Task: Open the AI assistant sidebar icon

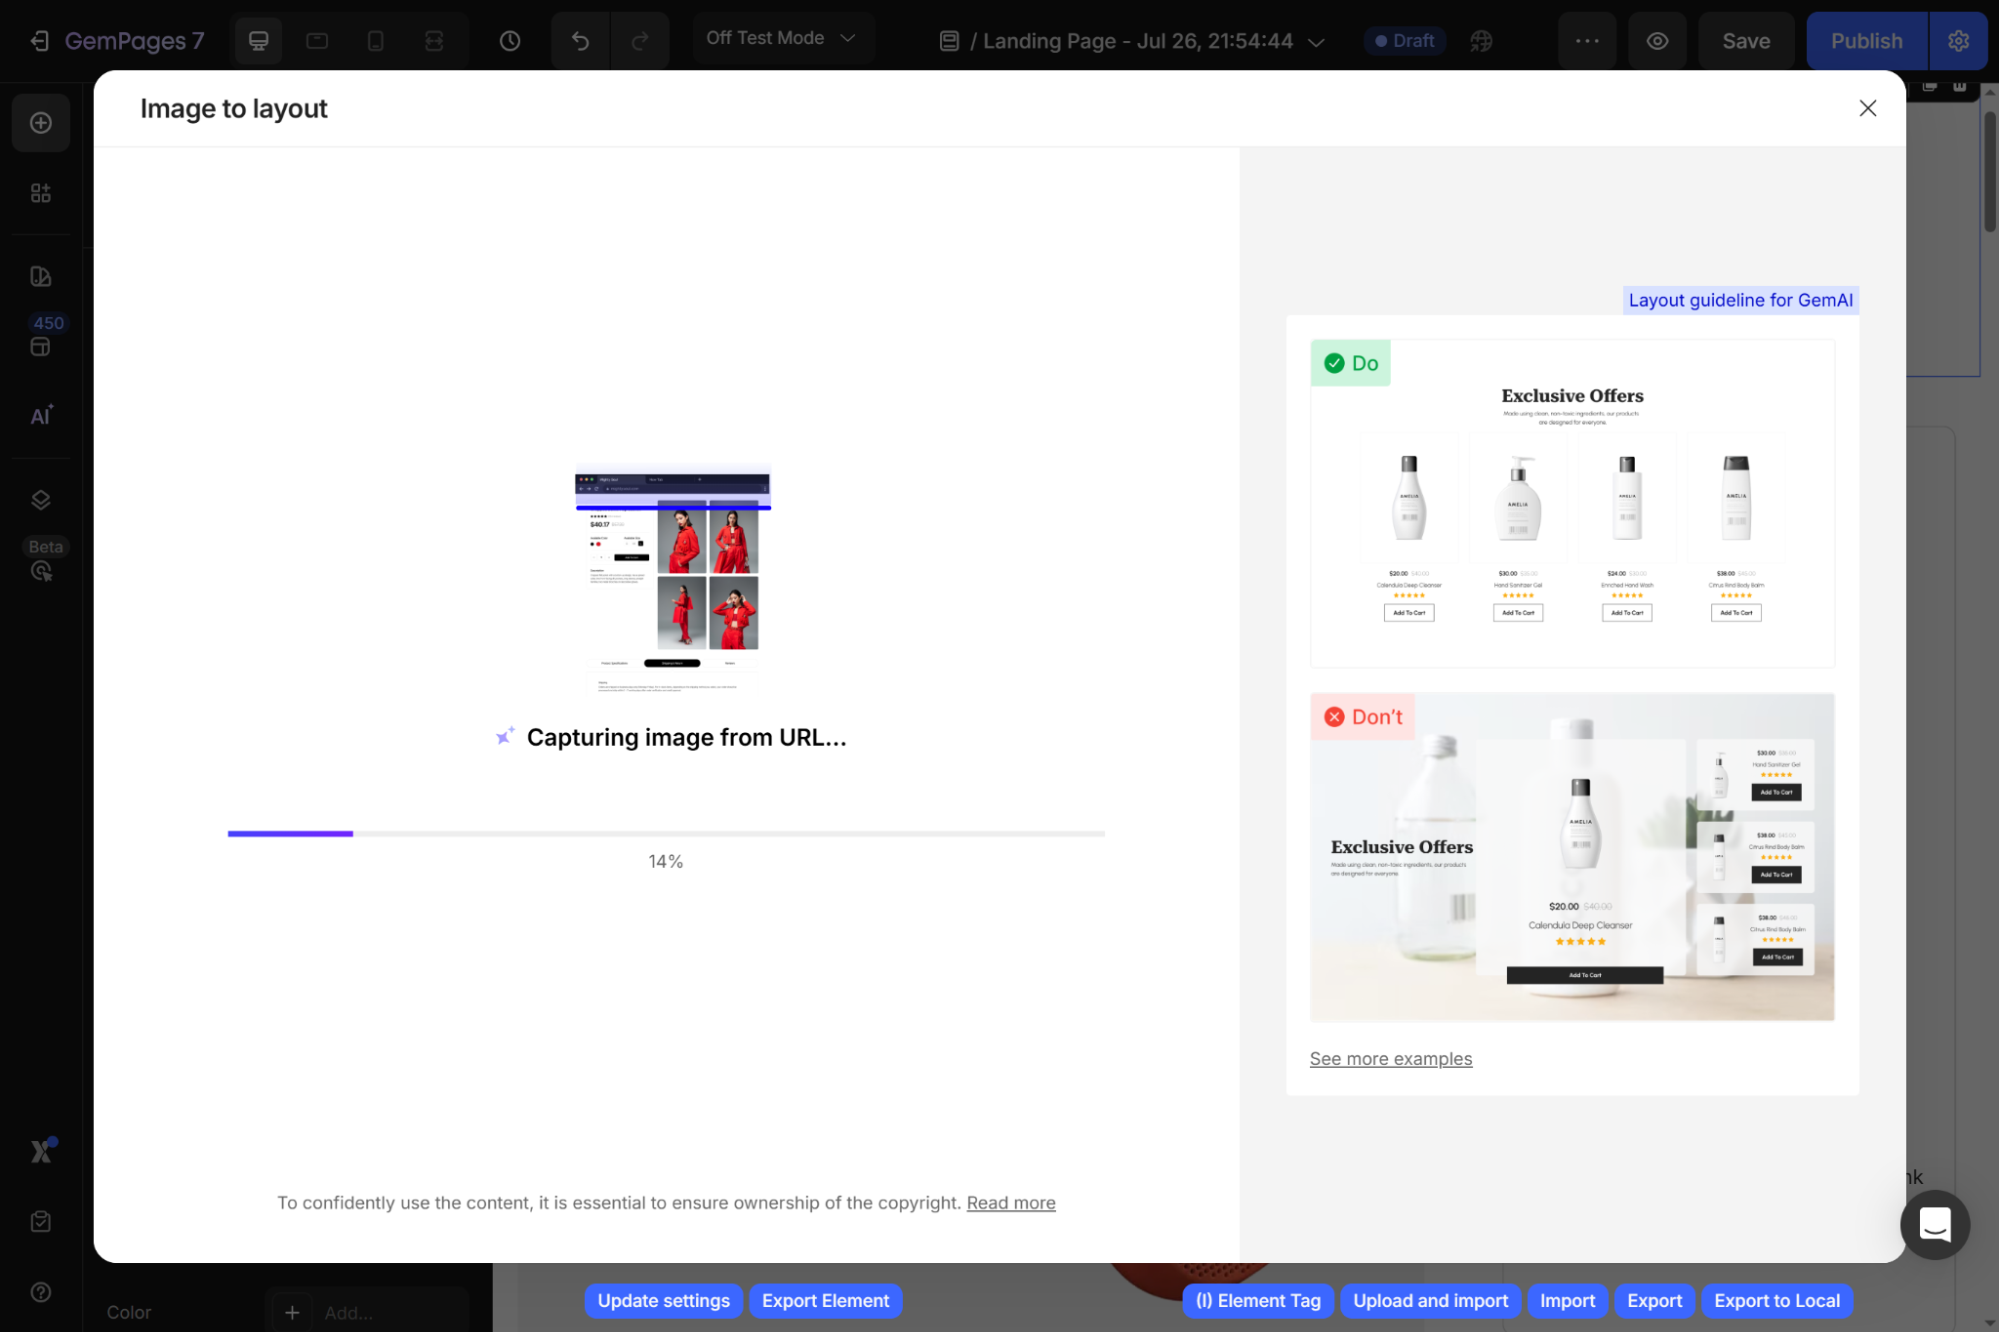Action: pos(41,416)
